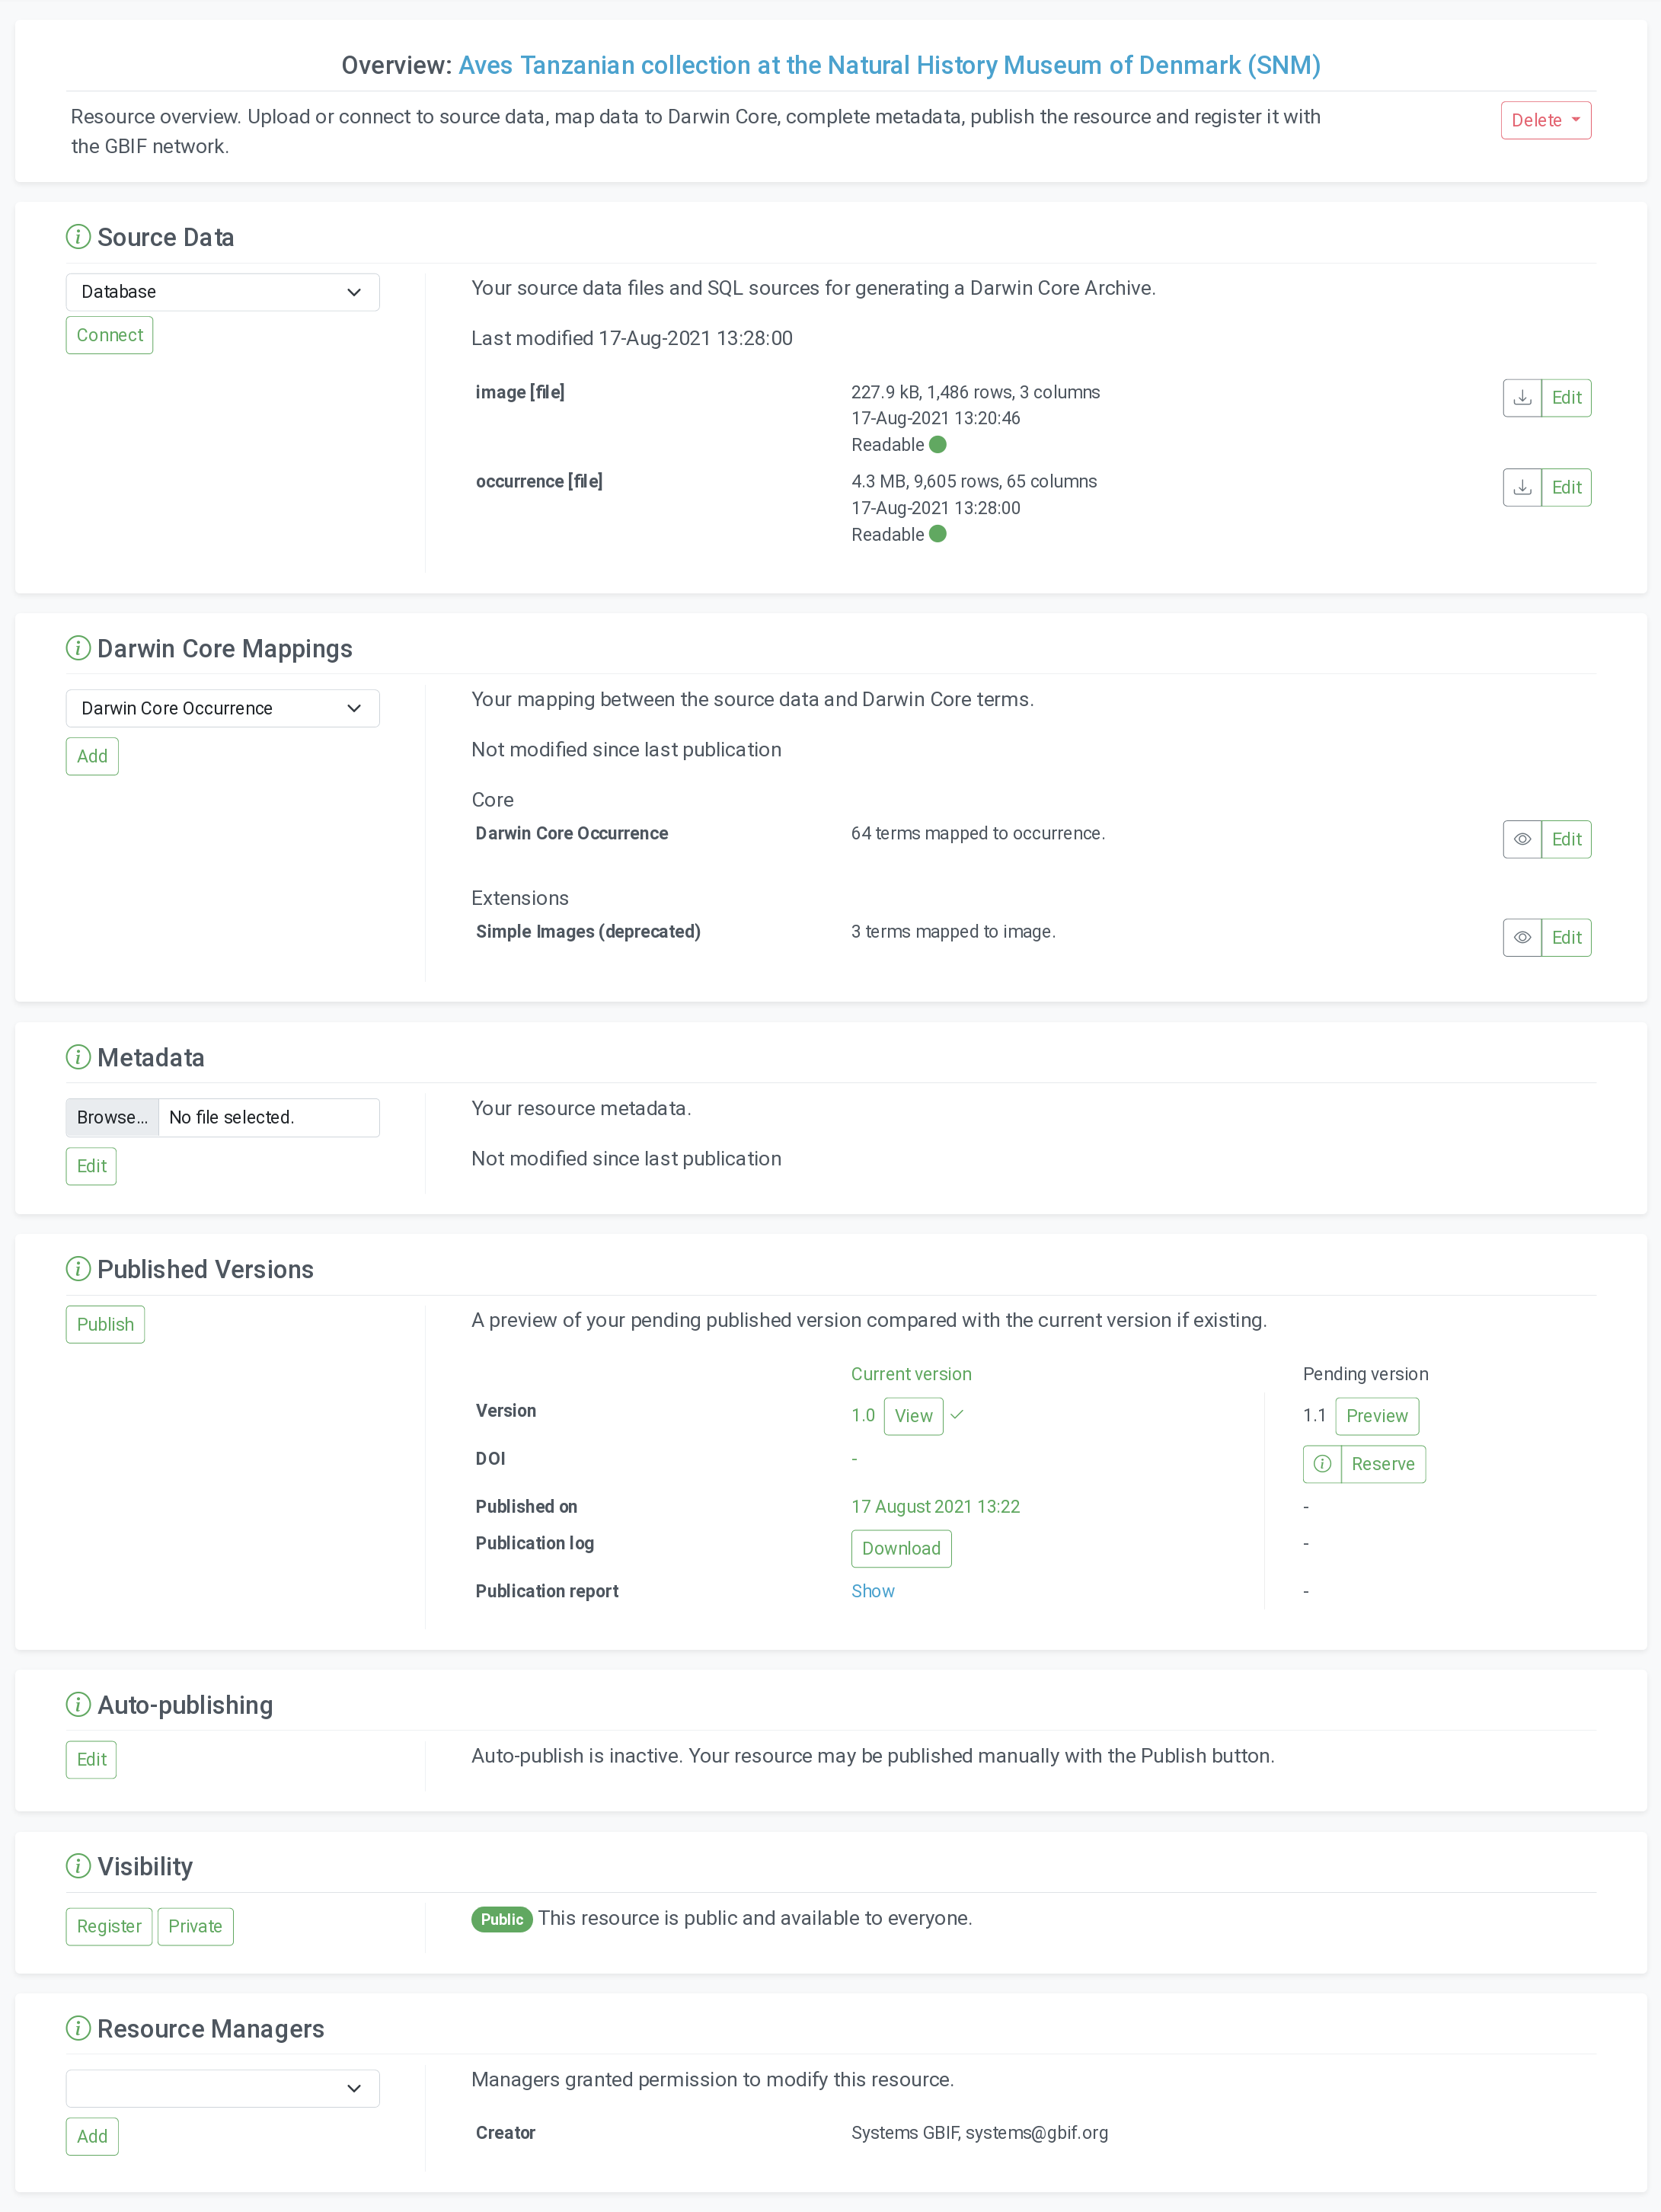Click the Published Versions info icon

tap(78, 1269)
